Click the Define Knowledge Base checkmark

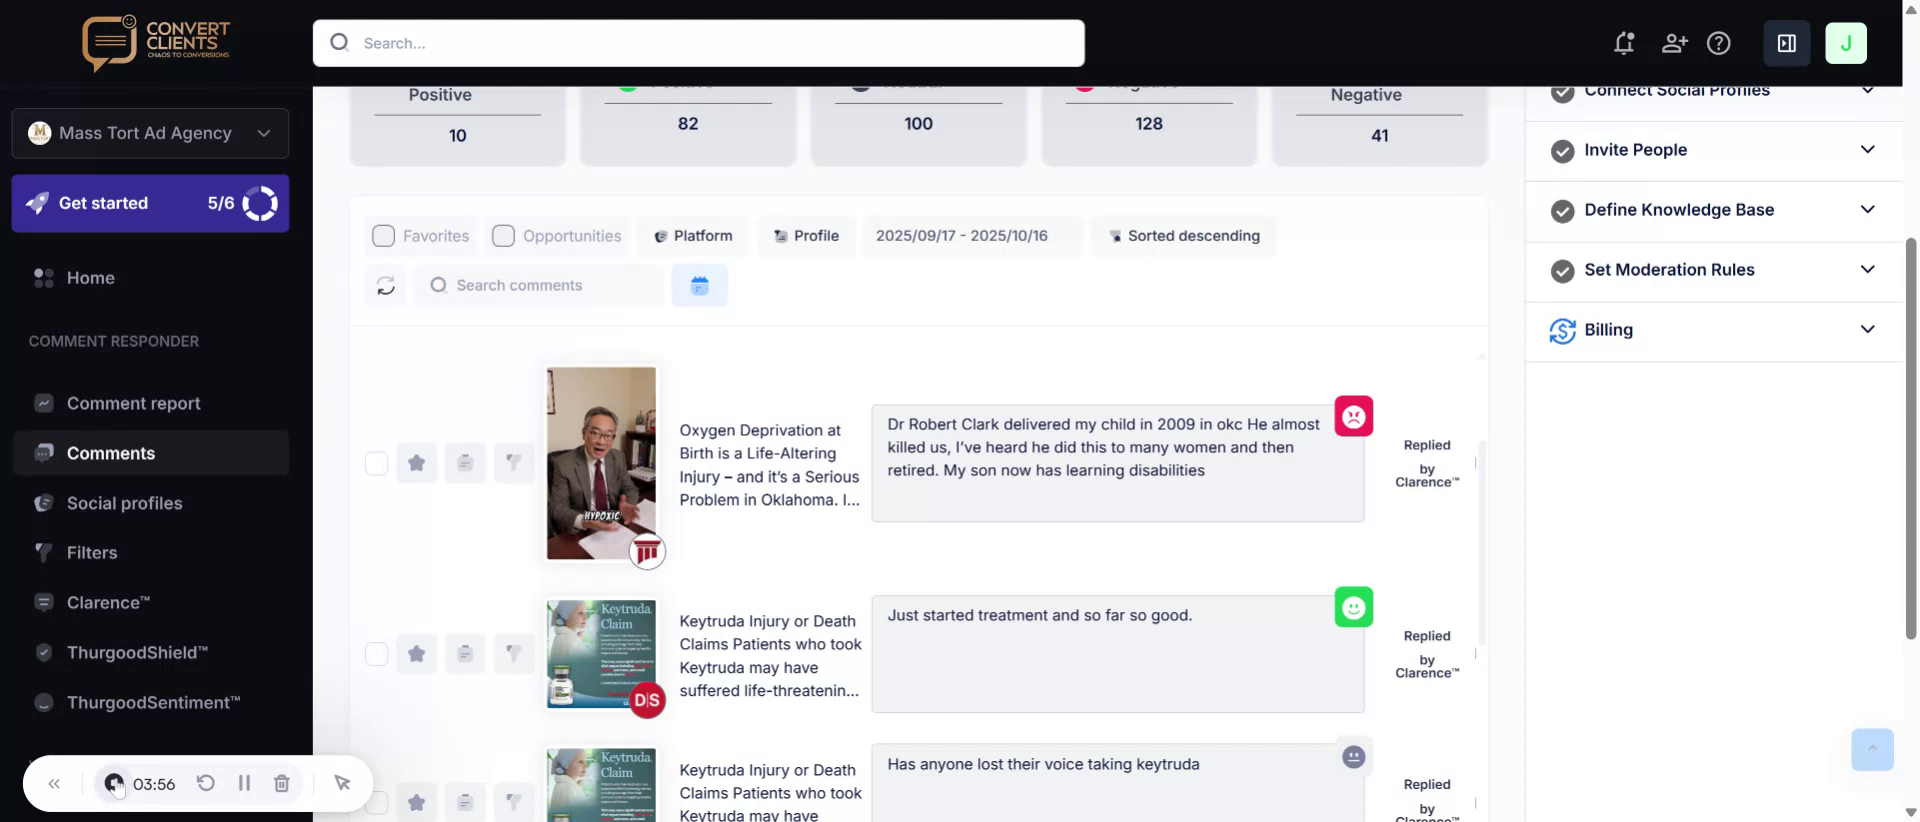point(1562,211)
